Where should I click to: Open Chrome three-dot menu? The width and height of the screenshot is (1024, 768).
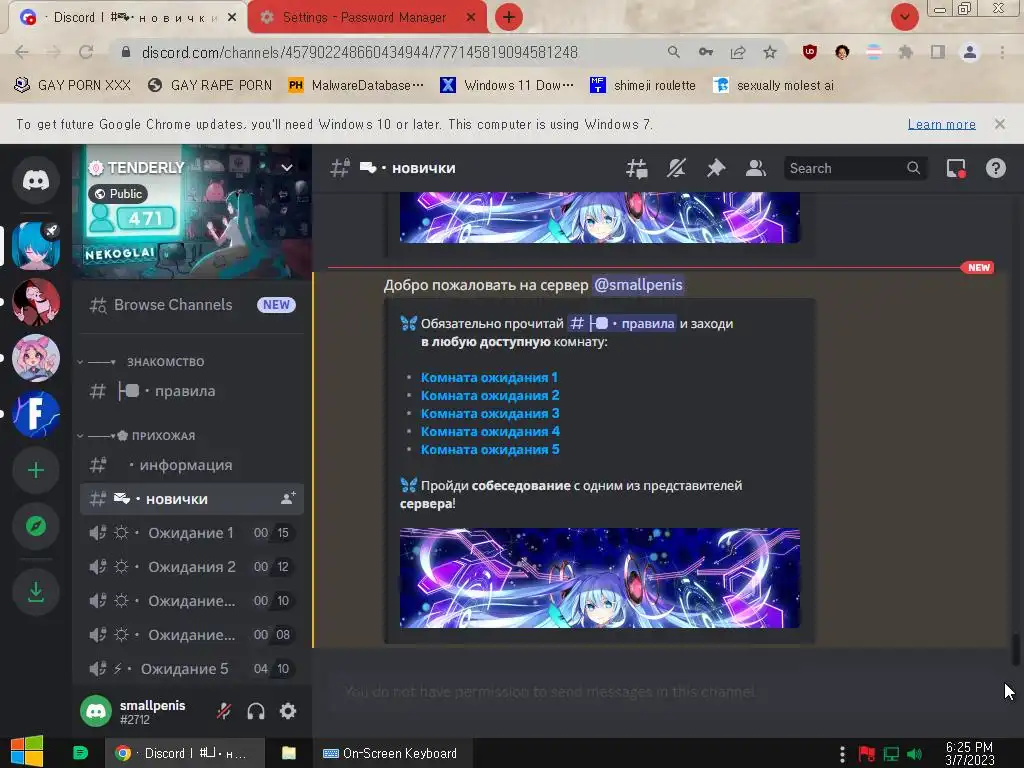tap(1002, 52)
